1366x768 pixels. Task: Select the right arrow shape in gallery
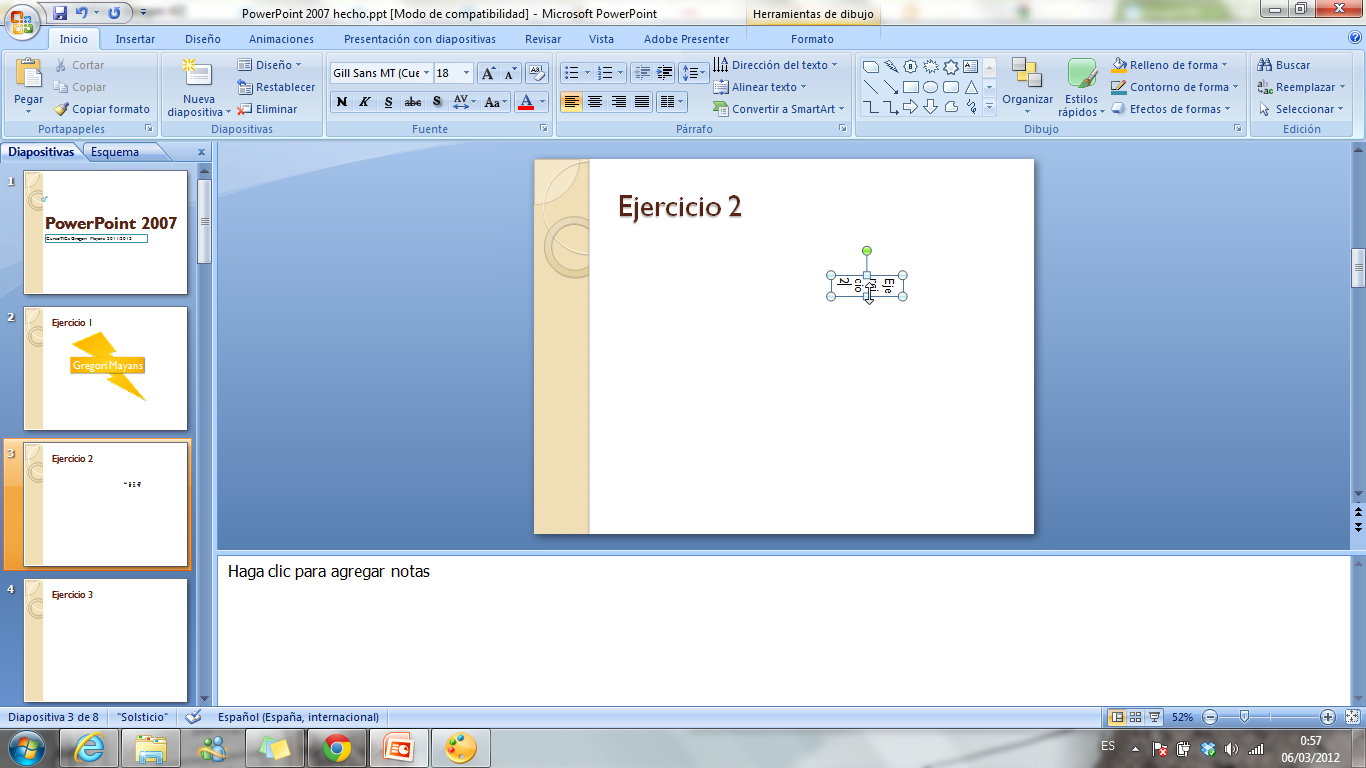(910, 107)
